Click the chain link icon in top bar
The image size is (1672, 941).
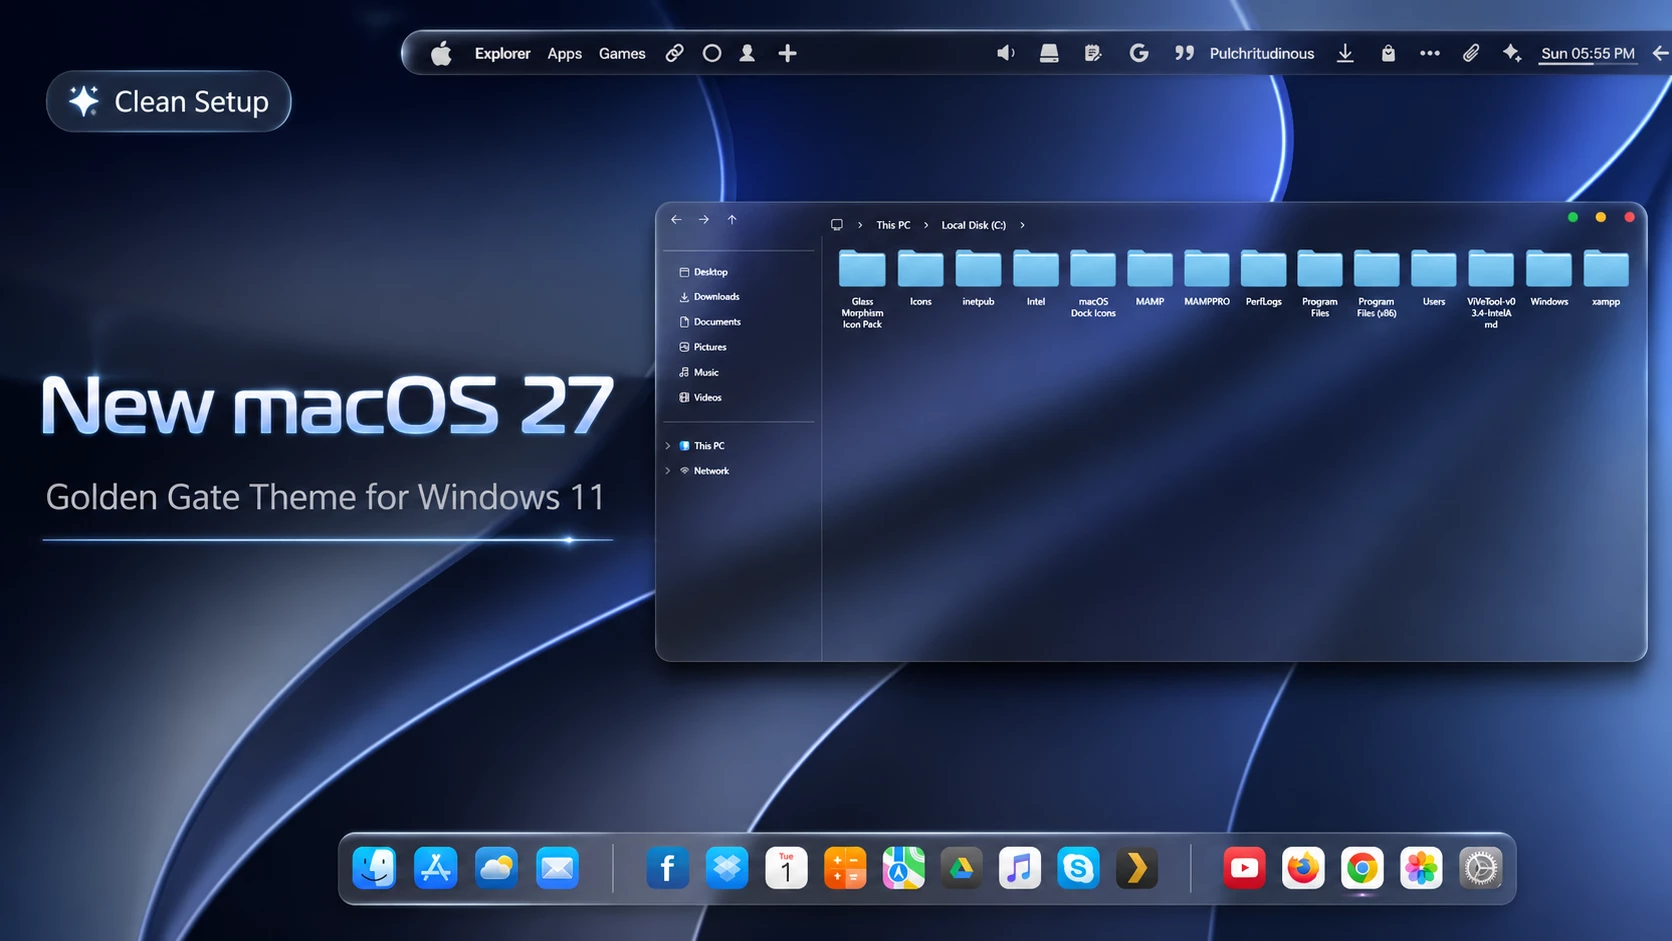pyautogui.click(x=675, y=53)
